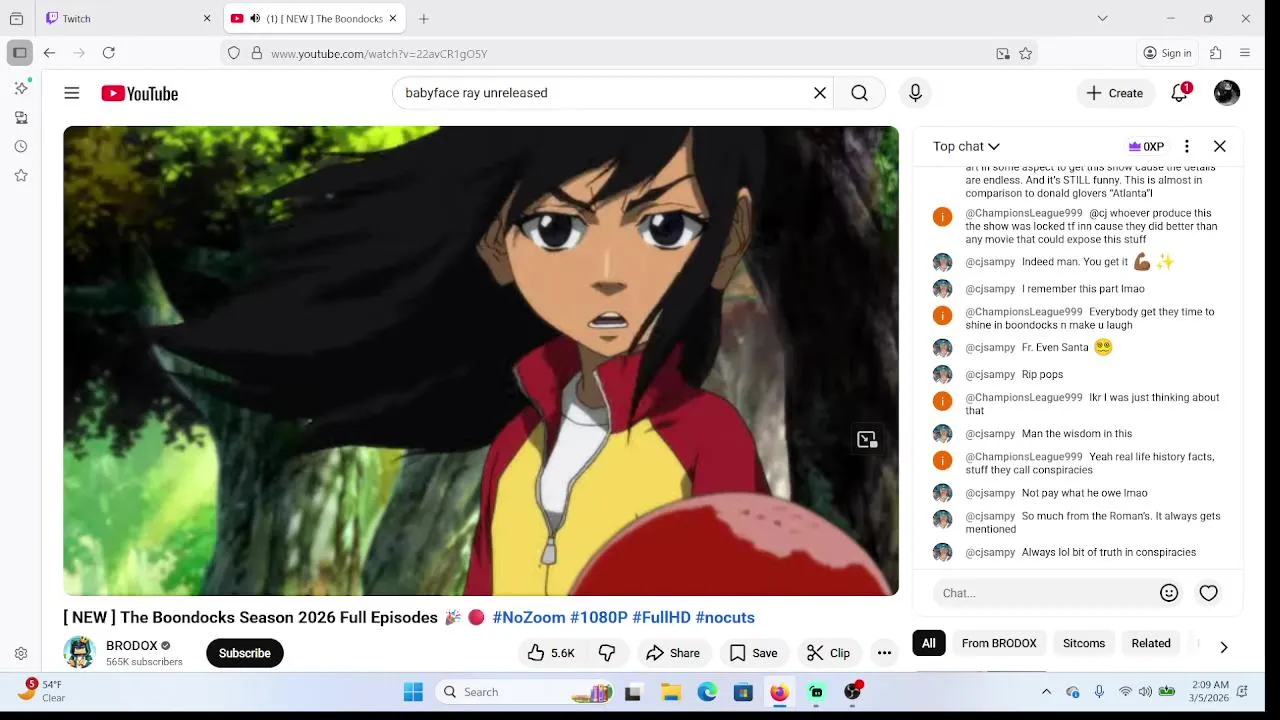This screenshot has height=720, width=1280.
Task: Select the All filter chip
Action: click(929, 643)
